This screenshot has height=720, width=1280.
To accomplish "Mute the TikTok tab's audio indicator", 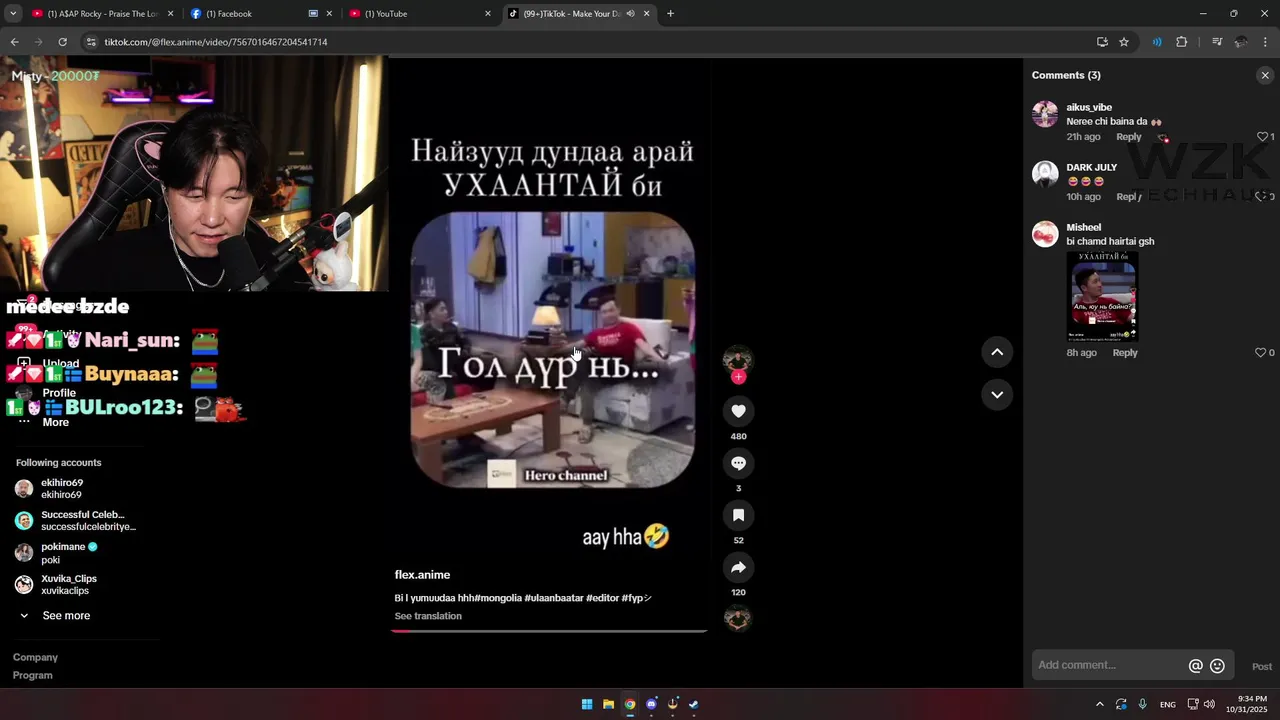I will [630, 14].
